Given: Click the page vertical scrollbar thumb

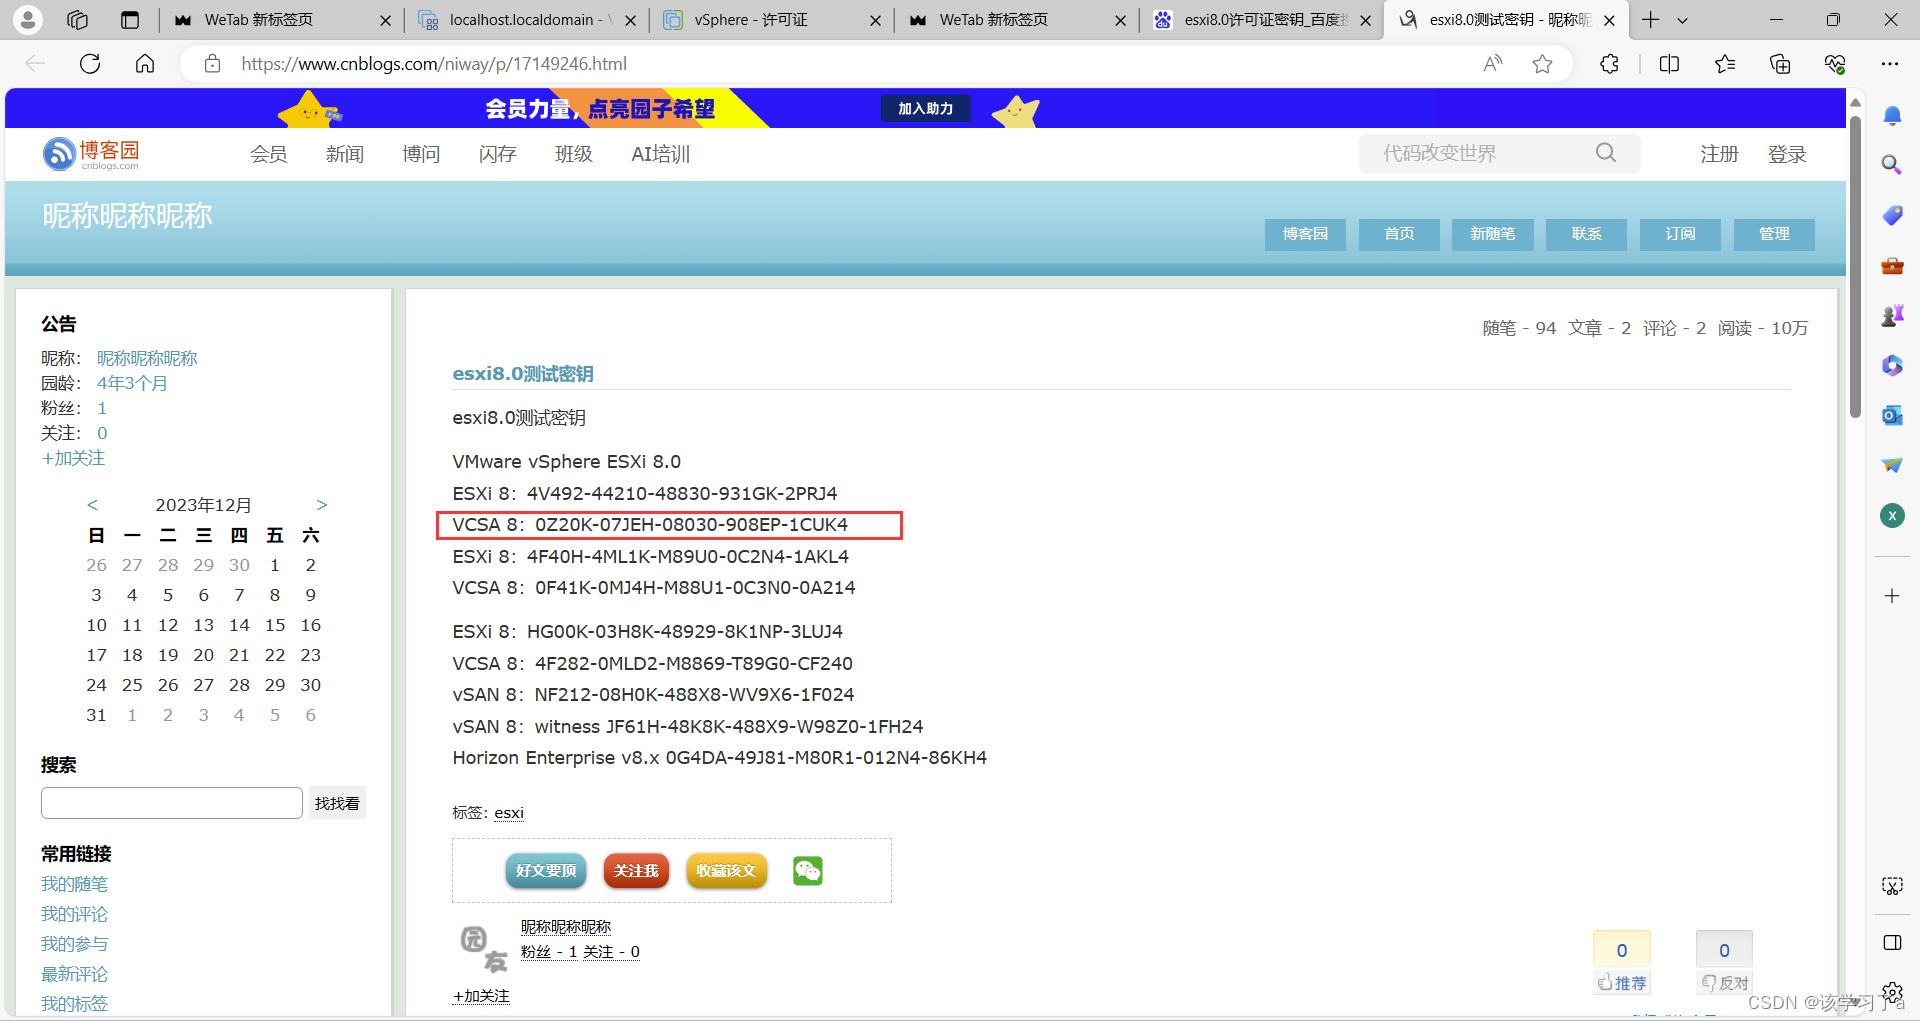Looking at the screenshot, I should (x=1855, y=265).
